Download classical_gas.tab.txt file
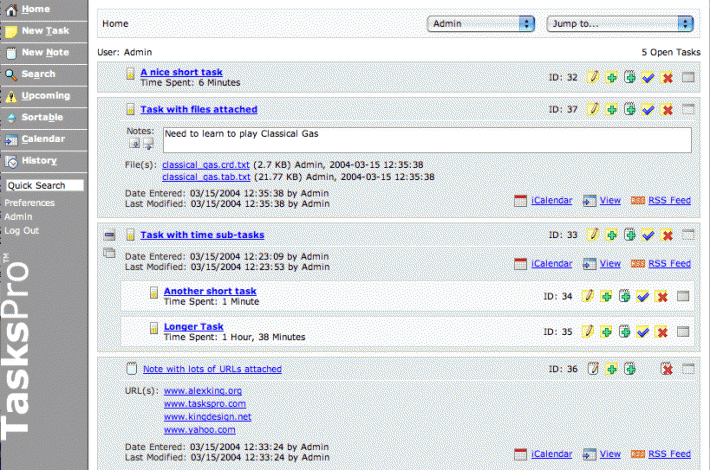Viewport: 710px width, 470px height. point(206,177)
